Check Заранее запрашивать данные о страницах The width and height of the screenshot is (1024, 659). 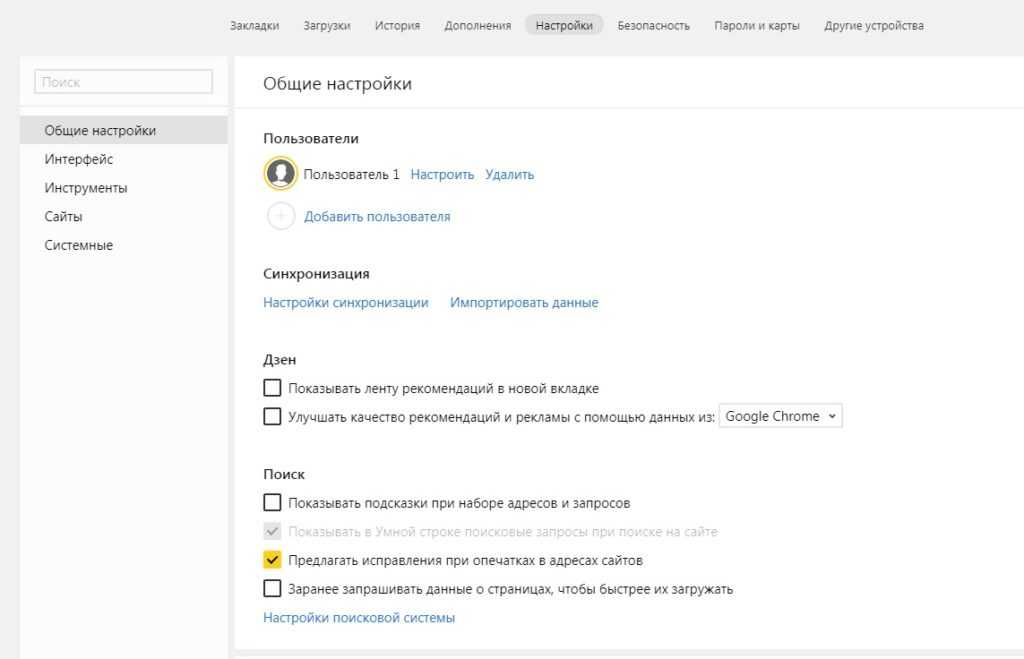(x=272, y=589)
